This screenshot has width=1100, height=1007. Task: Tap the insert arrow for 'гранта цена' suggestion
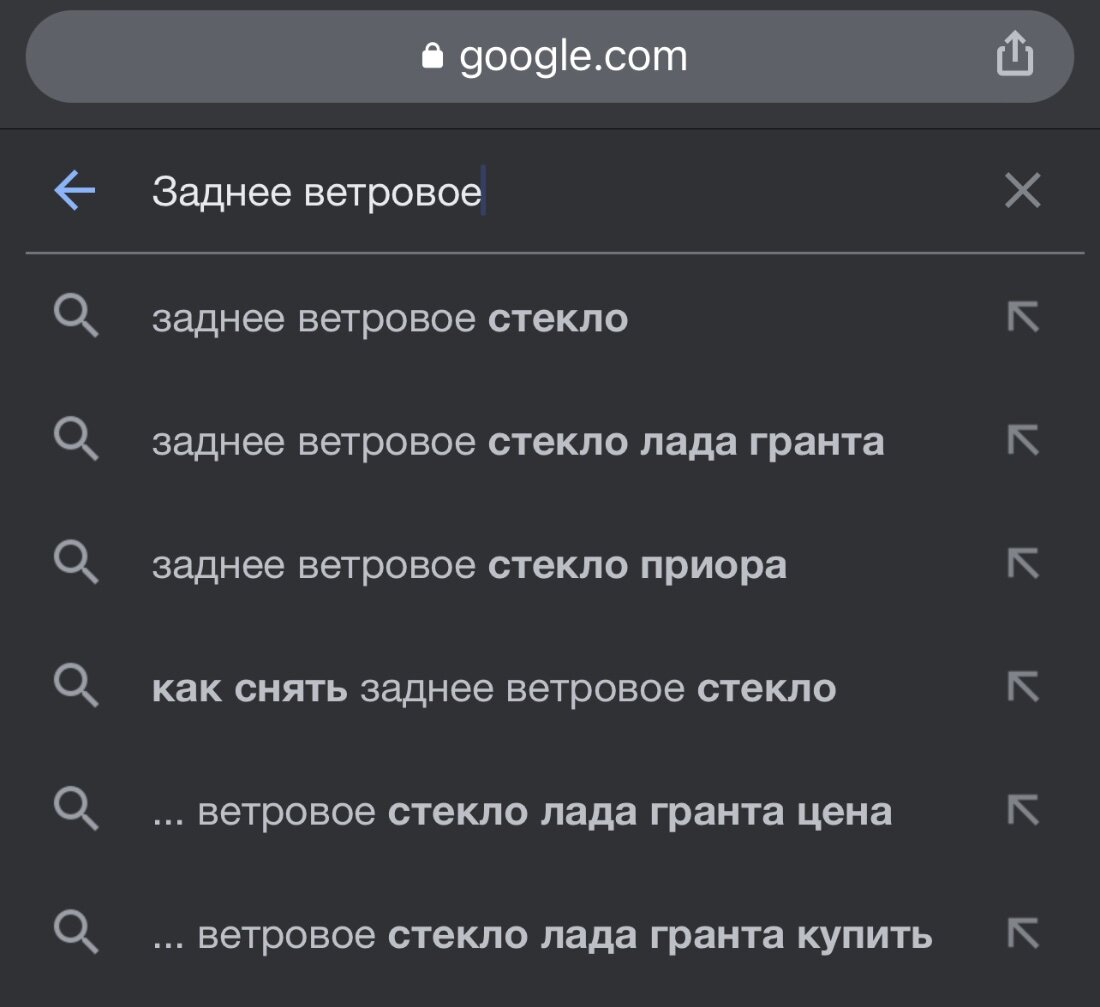pyautogui.click(x=1023, y=811)
